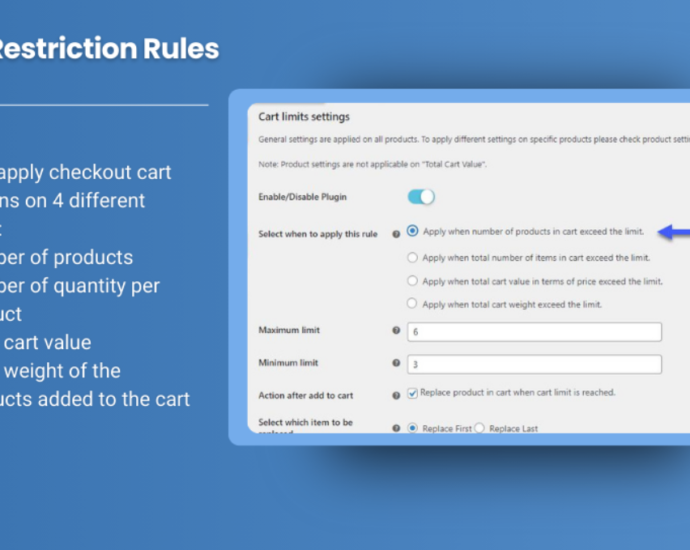Toggle the Enable/Disable Plugin switch
This screenshot has width=690, height=550.
[x=421, y=197]
